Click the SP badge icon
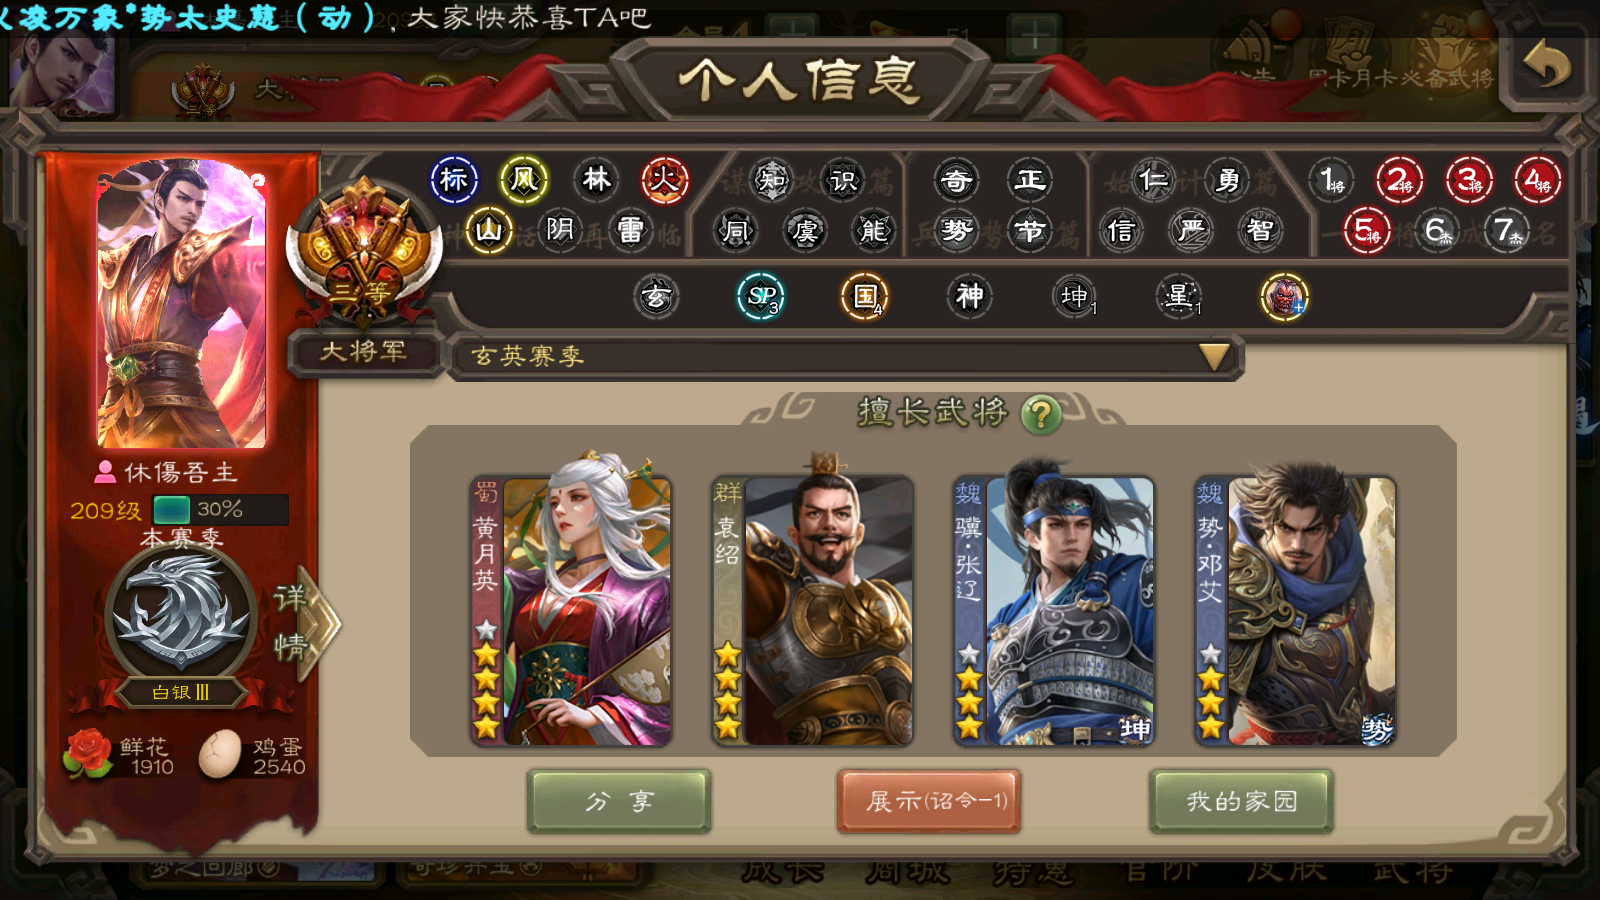The height and width of the screenshot is (900, 1600). tap(761, 296)
